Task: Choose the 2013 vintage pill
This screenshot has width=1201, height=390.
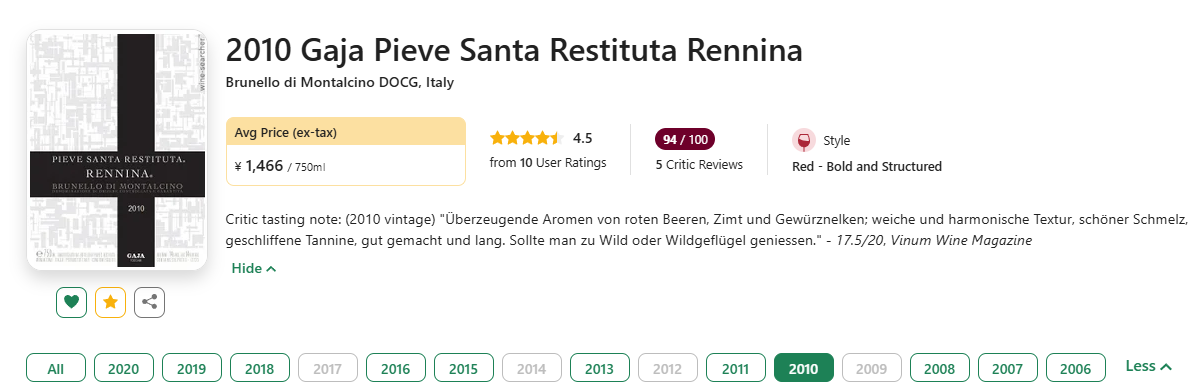Action: tap(600, 369)
